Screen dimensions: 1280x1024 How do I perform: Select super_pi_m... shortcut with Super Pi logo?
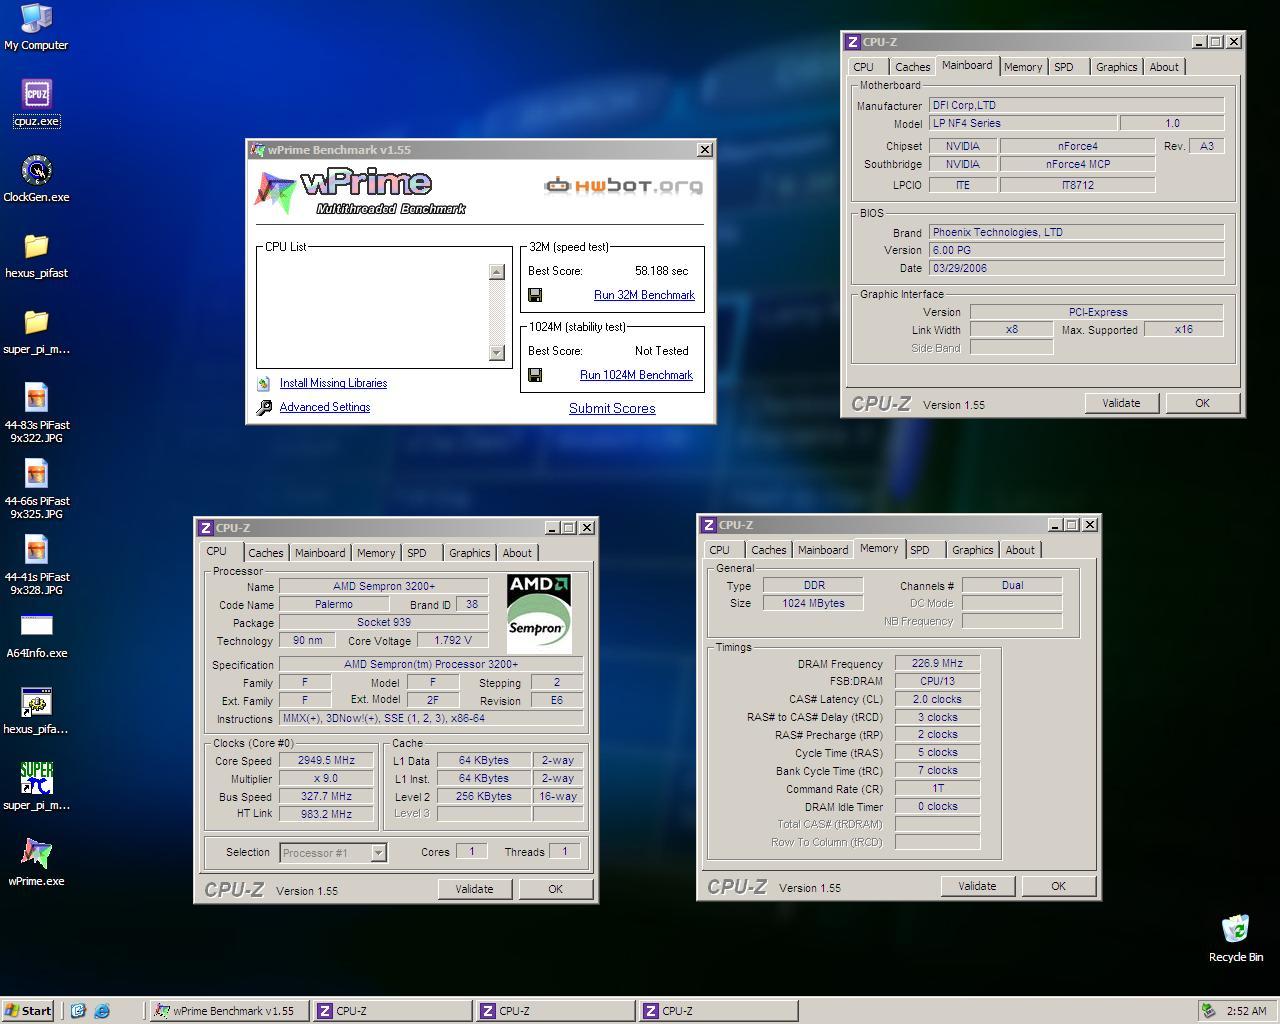point(36,787)
